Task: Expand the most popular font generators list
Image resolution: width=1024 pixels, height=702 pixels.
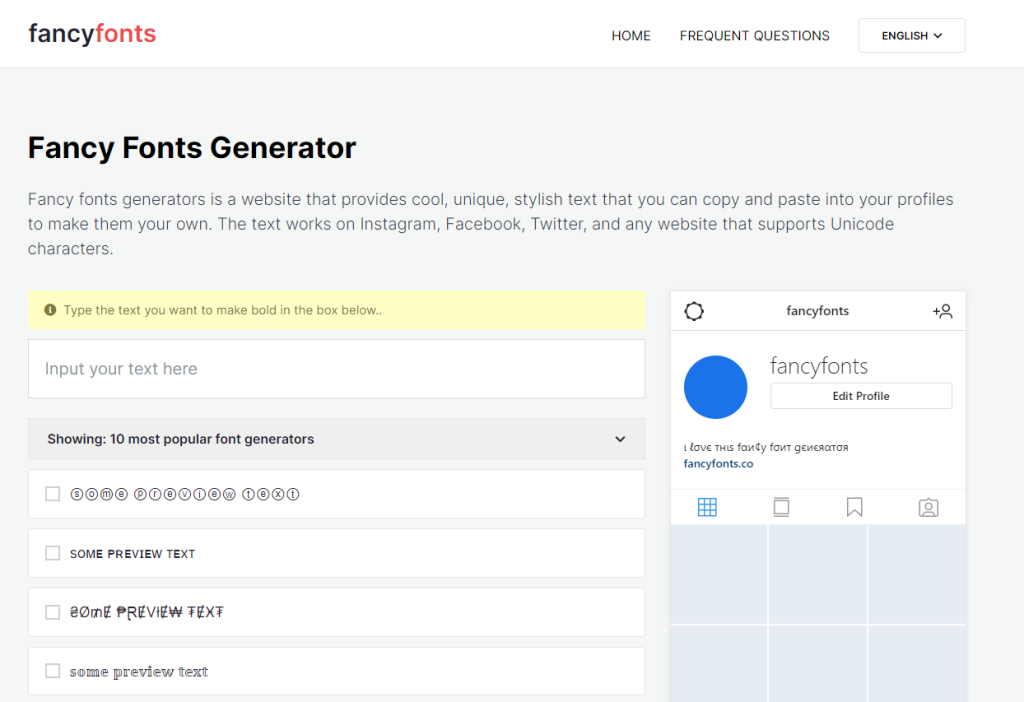Action: pyautogui.click(x=620, y=439)
